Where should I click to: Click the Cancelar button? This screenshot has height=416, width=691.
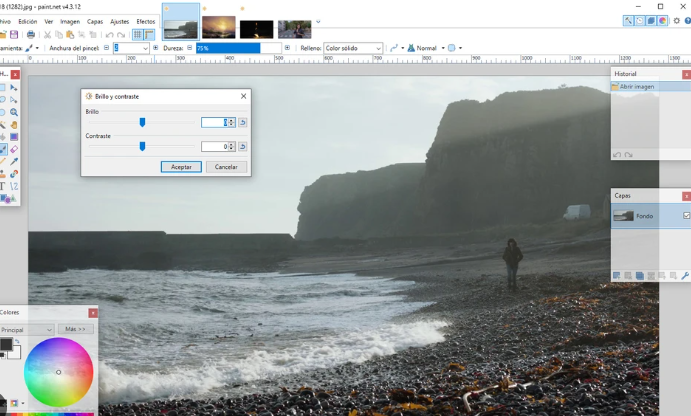226,167
